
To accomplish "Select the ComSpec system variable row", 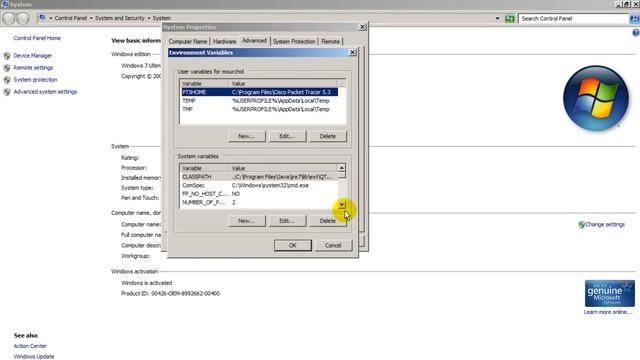I will pyautogui.click(x=259, y=185).
